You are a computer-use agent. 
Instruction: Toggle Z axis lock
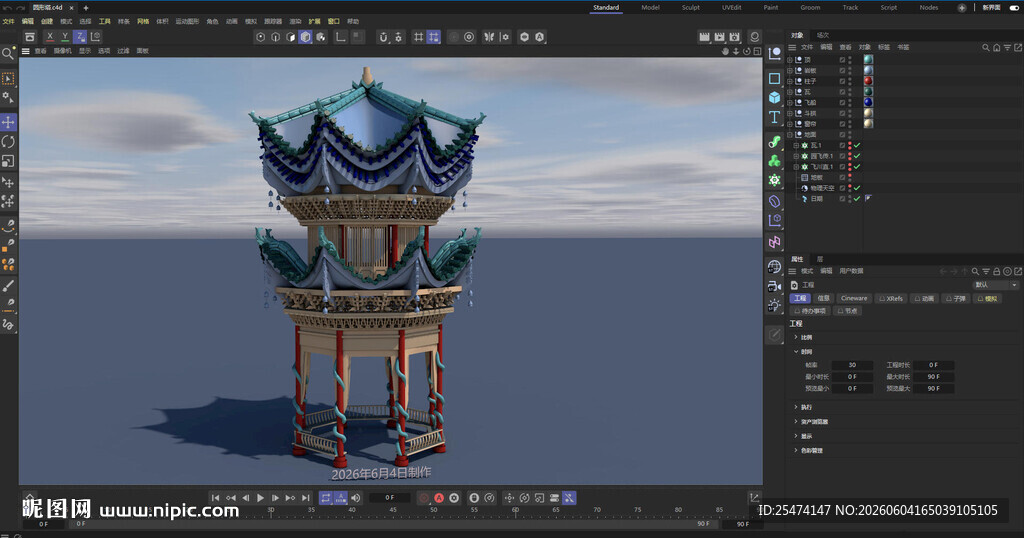point(80,37)
